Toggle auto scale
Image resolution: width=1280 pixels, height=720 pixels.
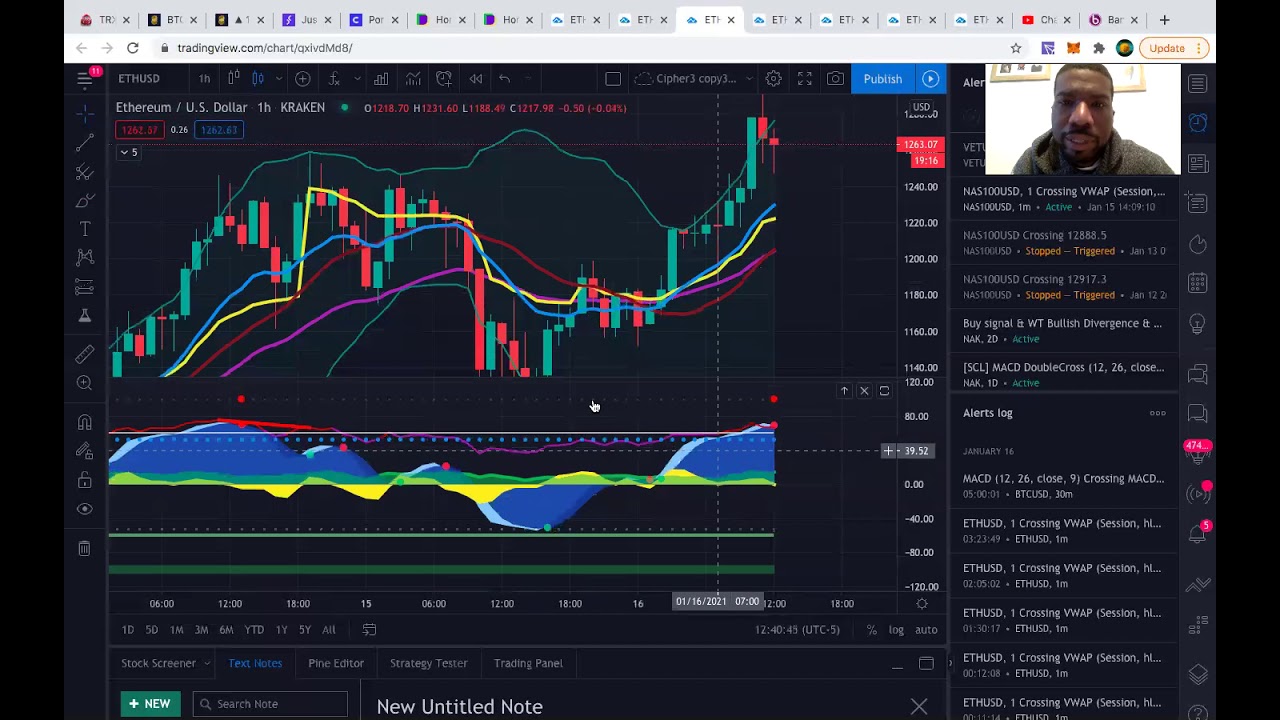coord(926,629)
